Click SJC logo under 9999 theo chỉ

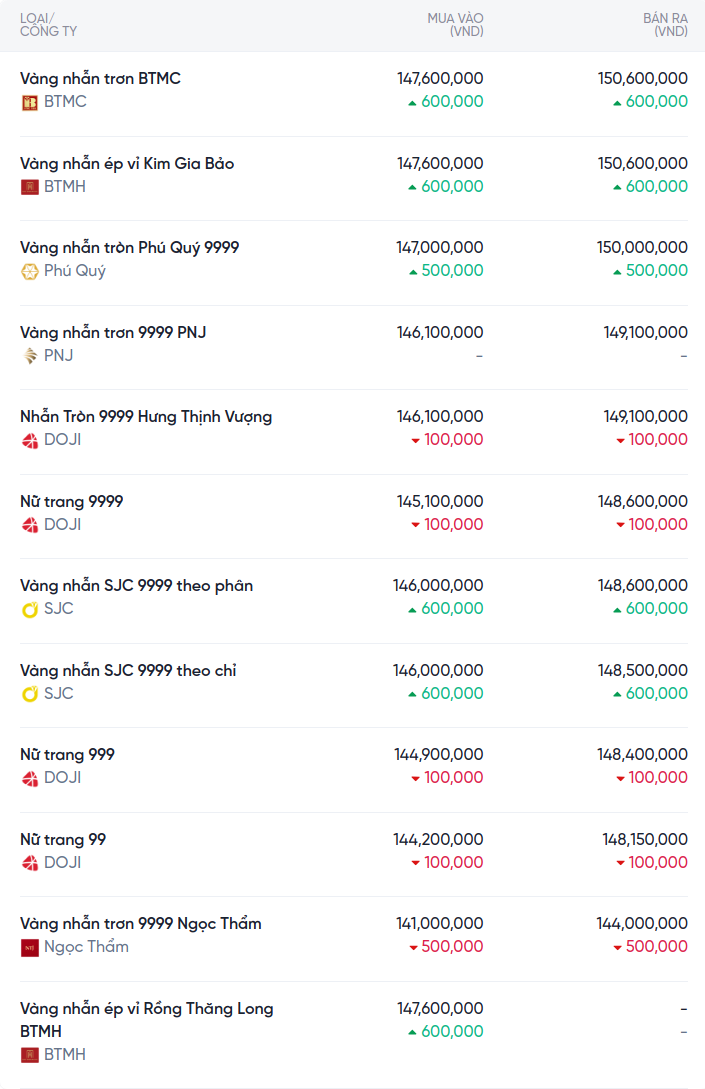[30, 694]
